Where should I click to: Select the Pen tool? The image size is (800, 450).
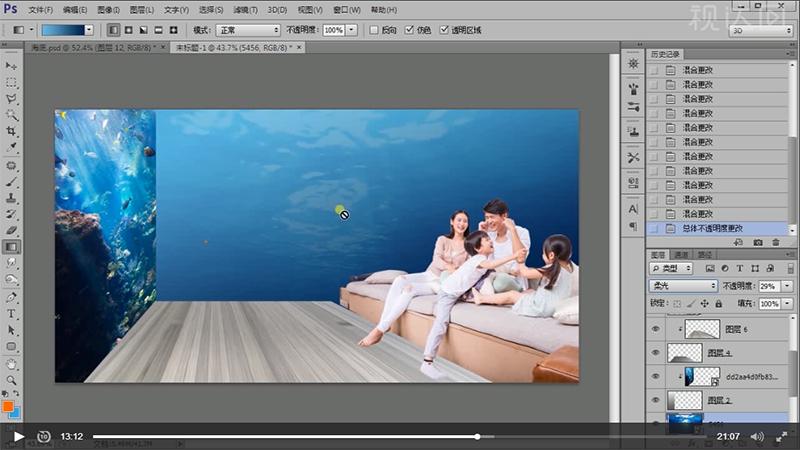(x=11, y=297)
